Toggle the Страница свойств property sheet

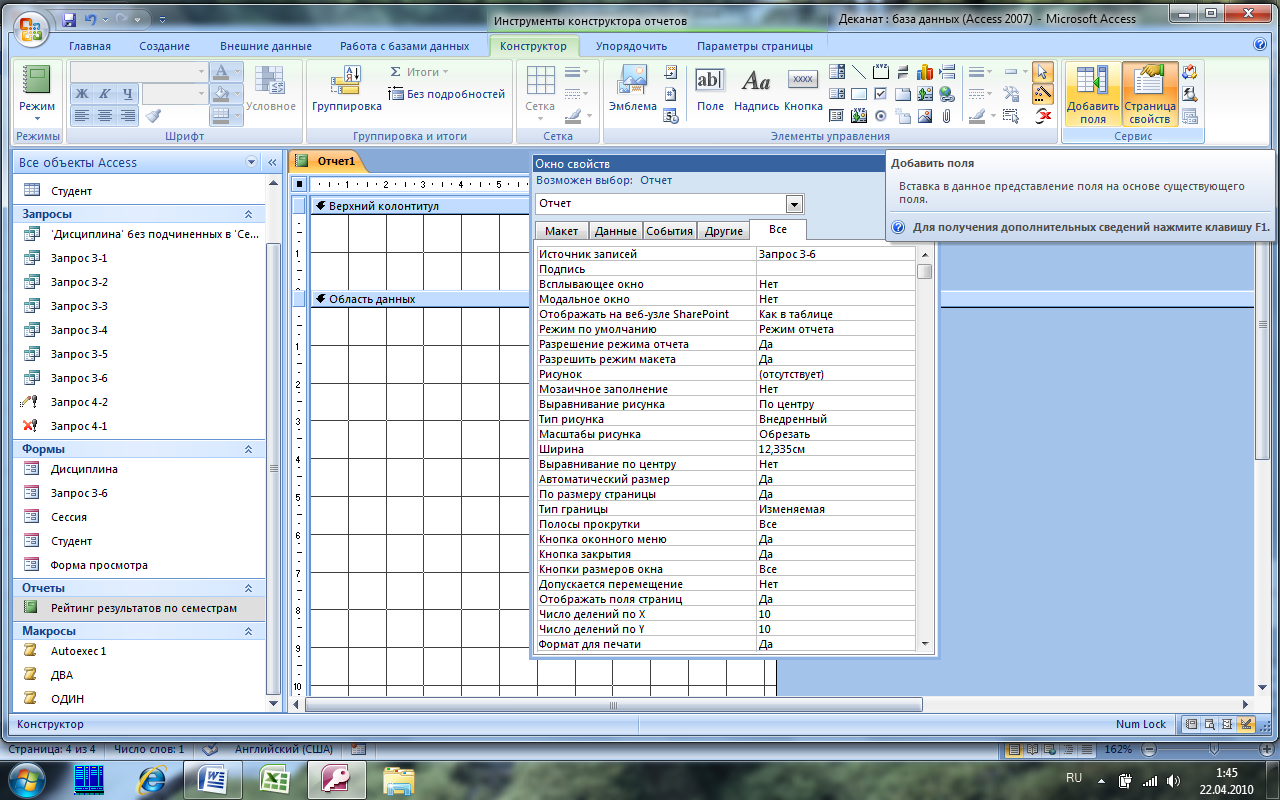point(1149,94)
